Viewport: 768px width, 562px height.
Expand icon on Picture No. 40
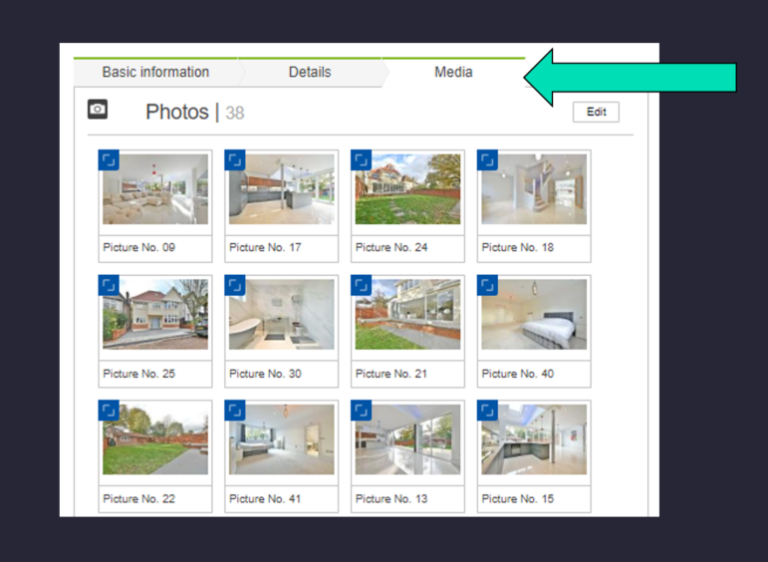pyautogui.click(x=488, y=285)
